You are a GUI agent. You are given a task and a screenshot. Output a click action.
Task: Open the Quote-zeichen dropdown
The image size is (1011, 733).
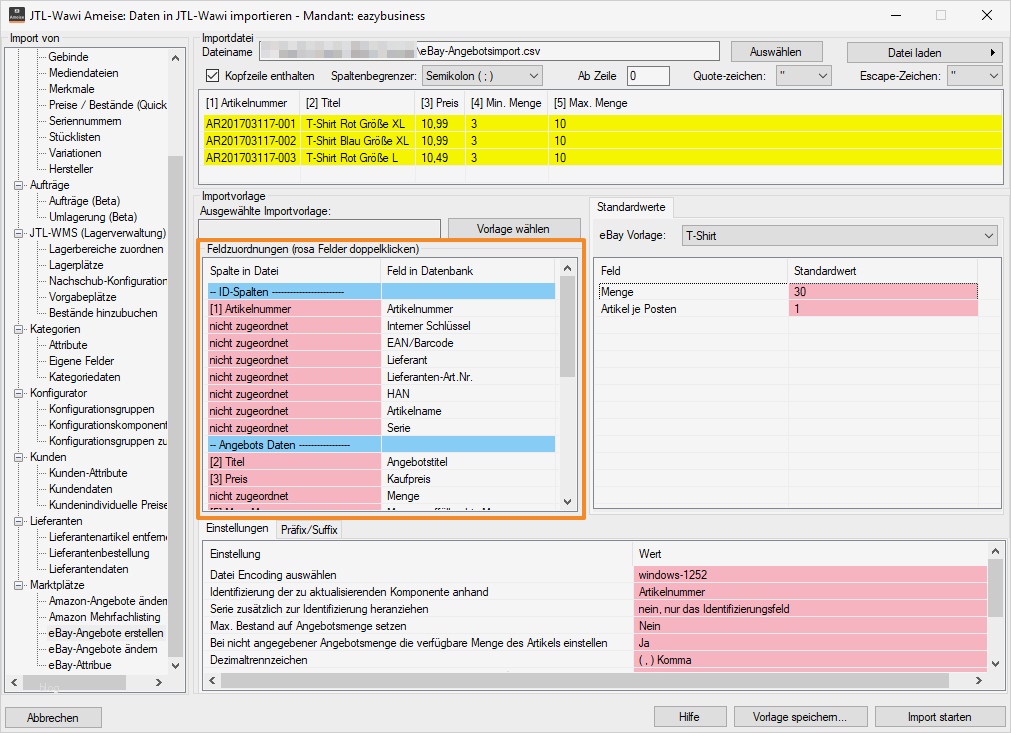click(804, 76)
